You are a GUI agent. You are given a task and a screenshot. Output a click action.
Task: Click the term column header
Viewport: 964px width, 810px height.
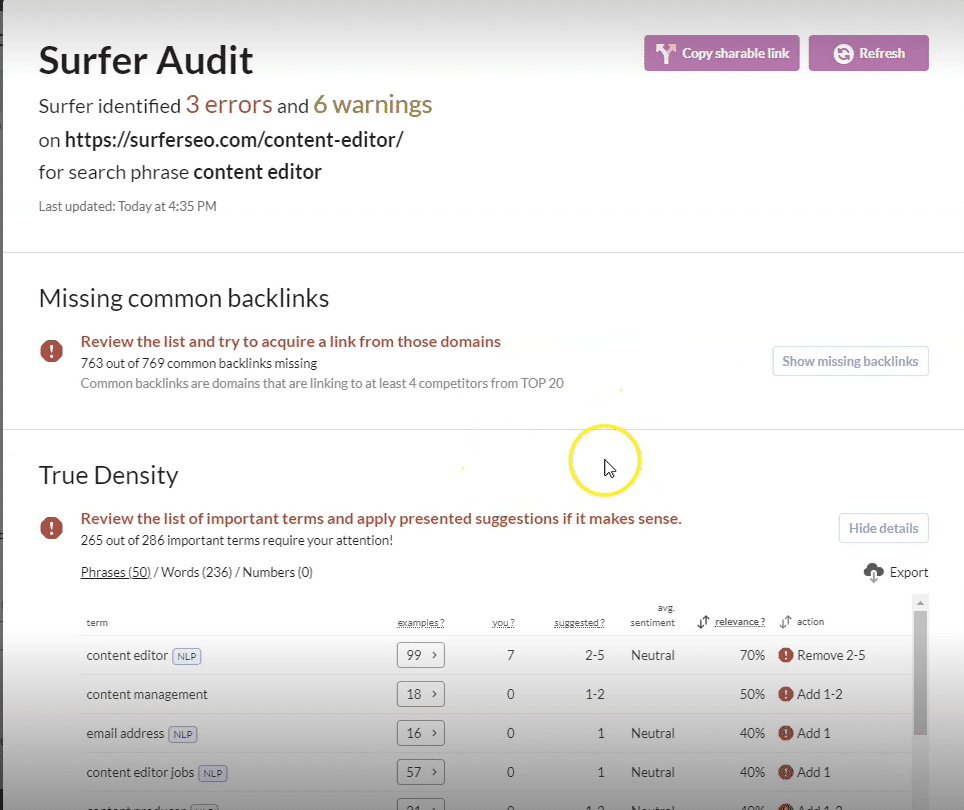[97, 623]
